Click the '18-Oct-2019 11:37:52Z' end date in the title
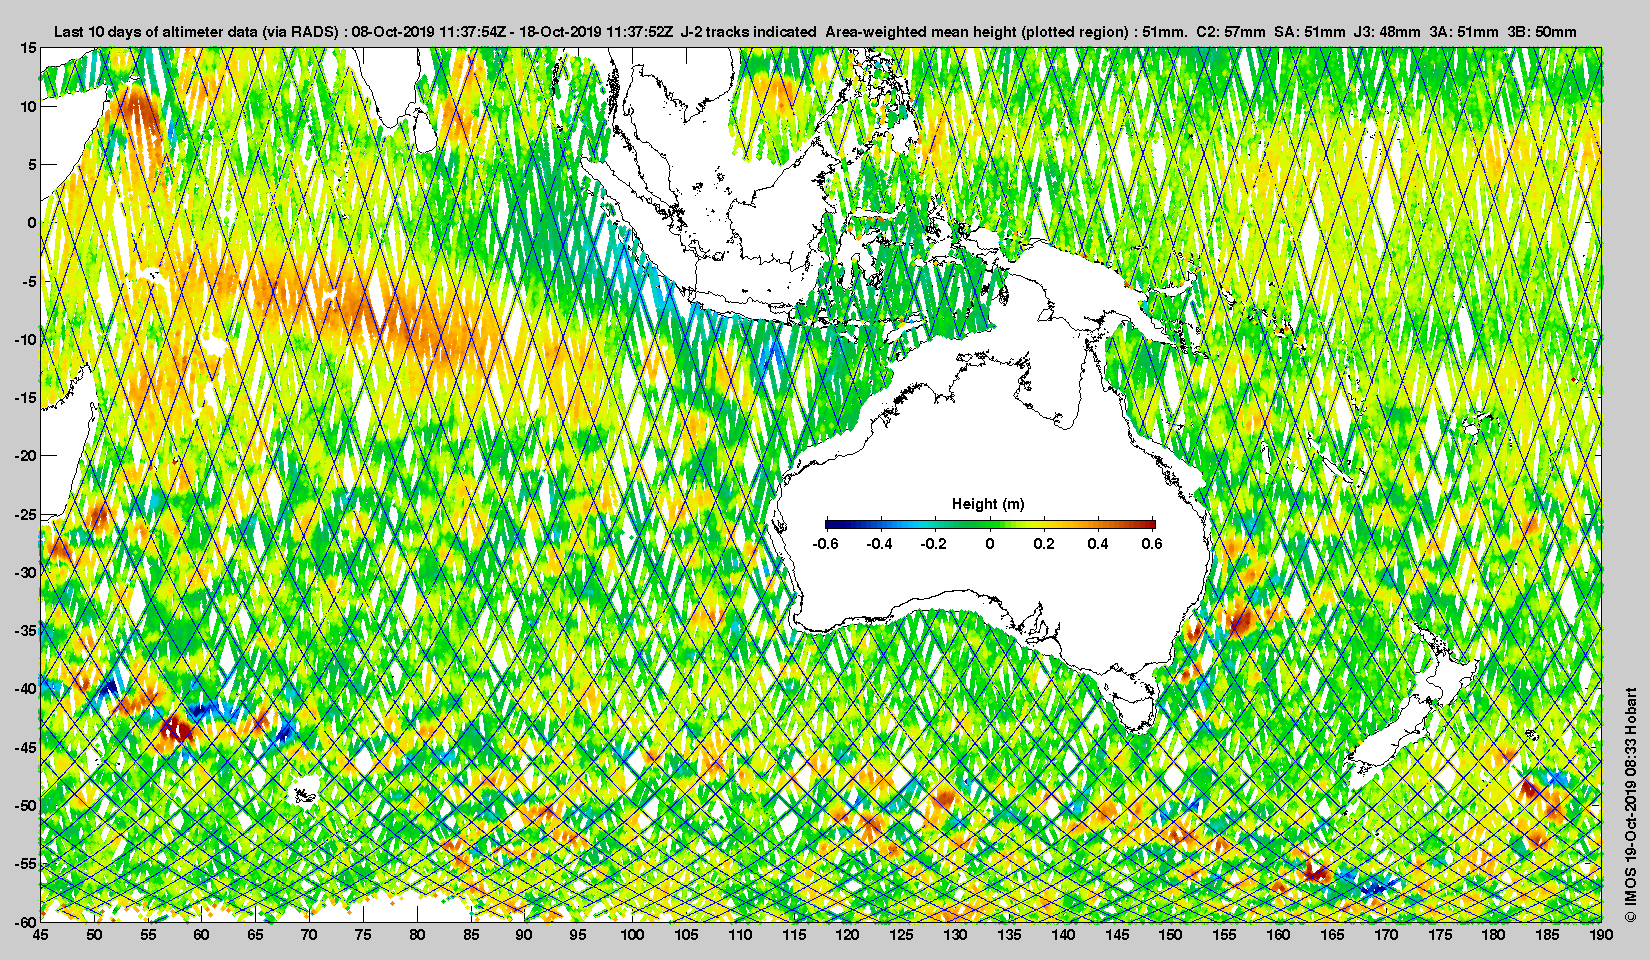1650x960 pixels. point(596,32)
